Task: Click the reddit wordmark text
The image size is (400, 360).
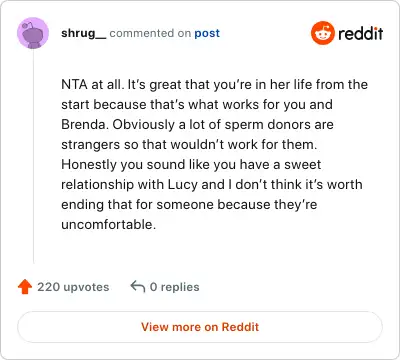Action: pos(360,33)
